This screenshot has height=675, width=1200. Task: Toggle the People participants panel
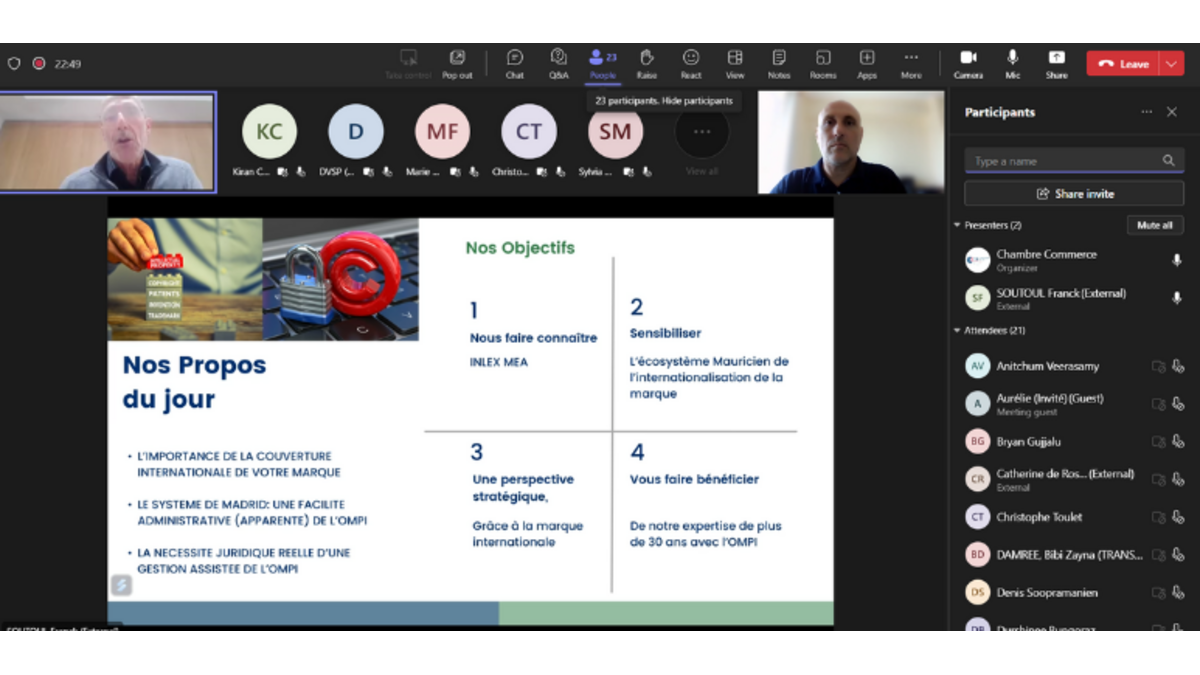tap(602, 63)
